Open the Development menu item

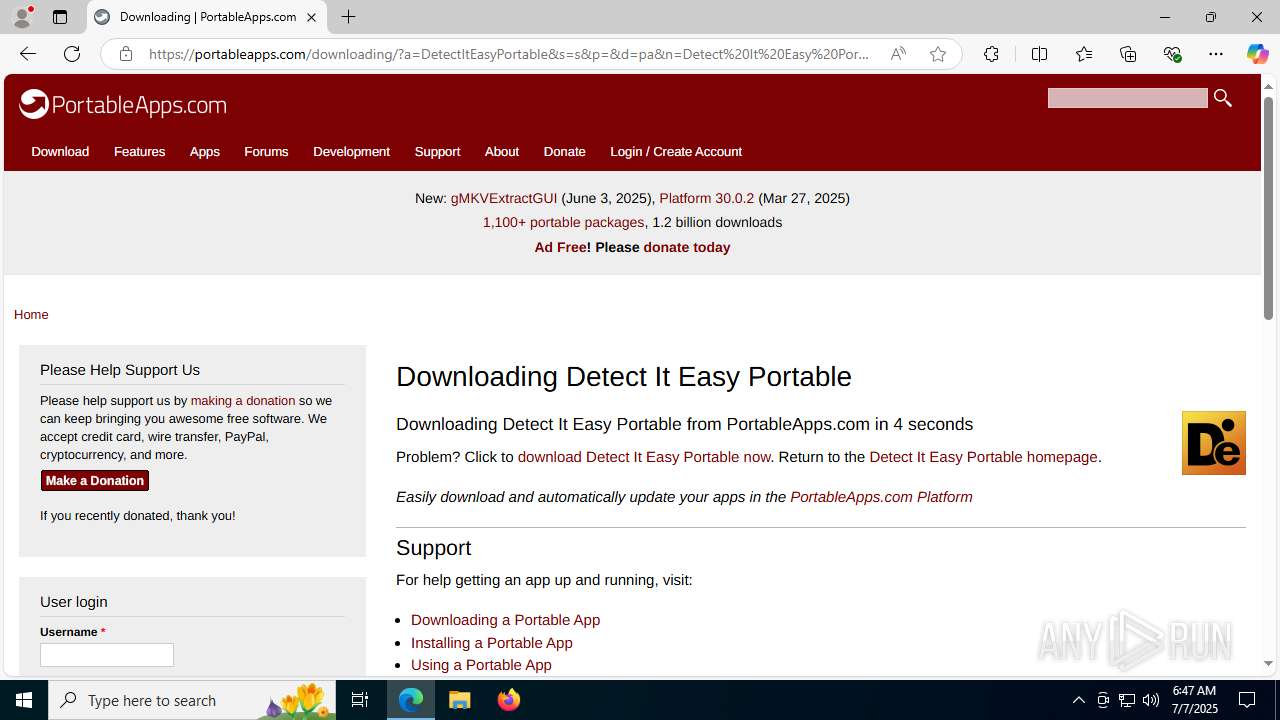351,152
